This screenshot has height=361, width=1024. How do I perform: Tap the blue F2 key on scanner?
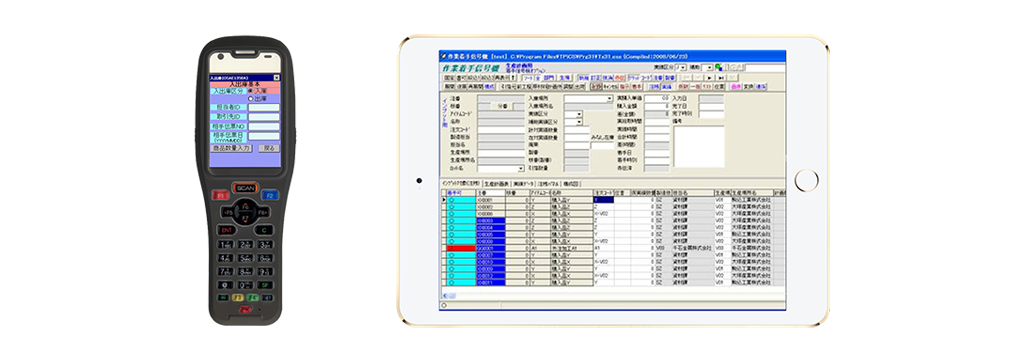click(269, 195)
